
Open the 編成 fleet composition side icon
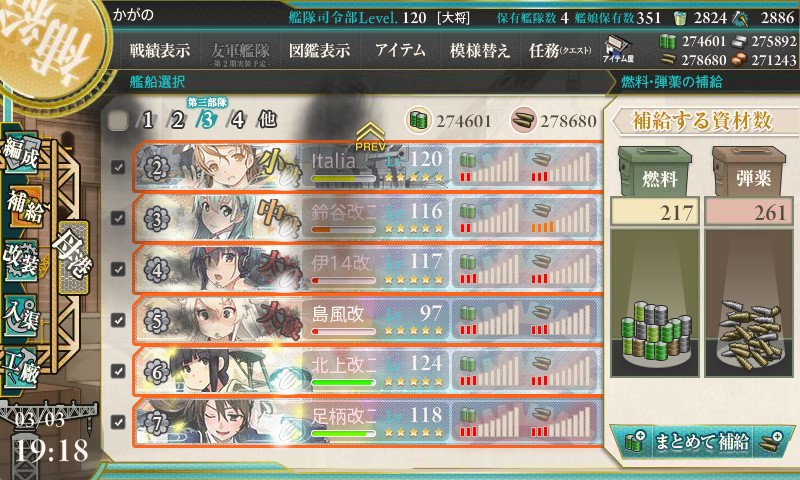21,152
